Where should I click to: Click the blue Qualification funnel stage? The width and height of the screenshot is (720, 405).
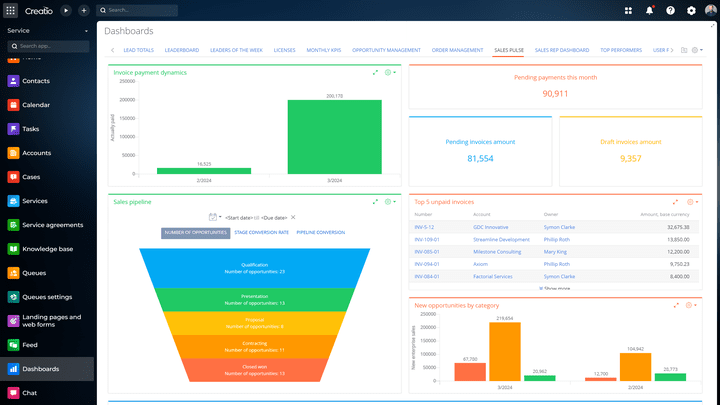point(254,268)
